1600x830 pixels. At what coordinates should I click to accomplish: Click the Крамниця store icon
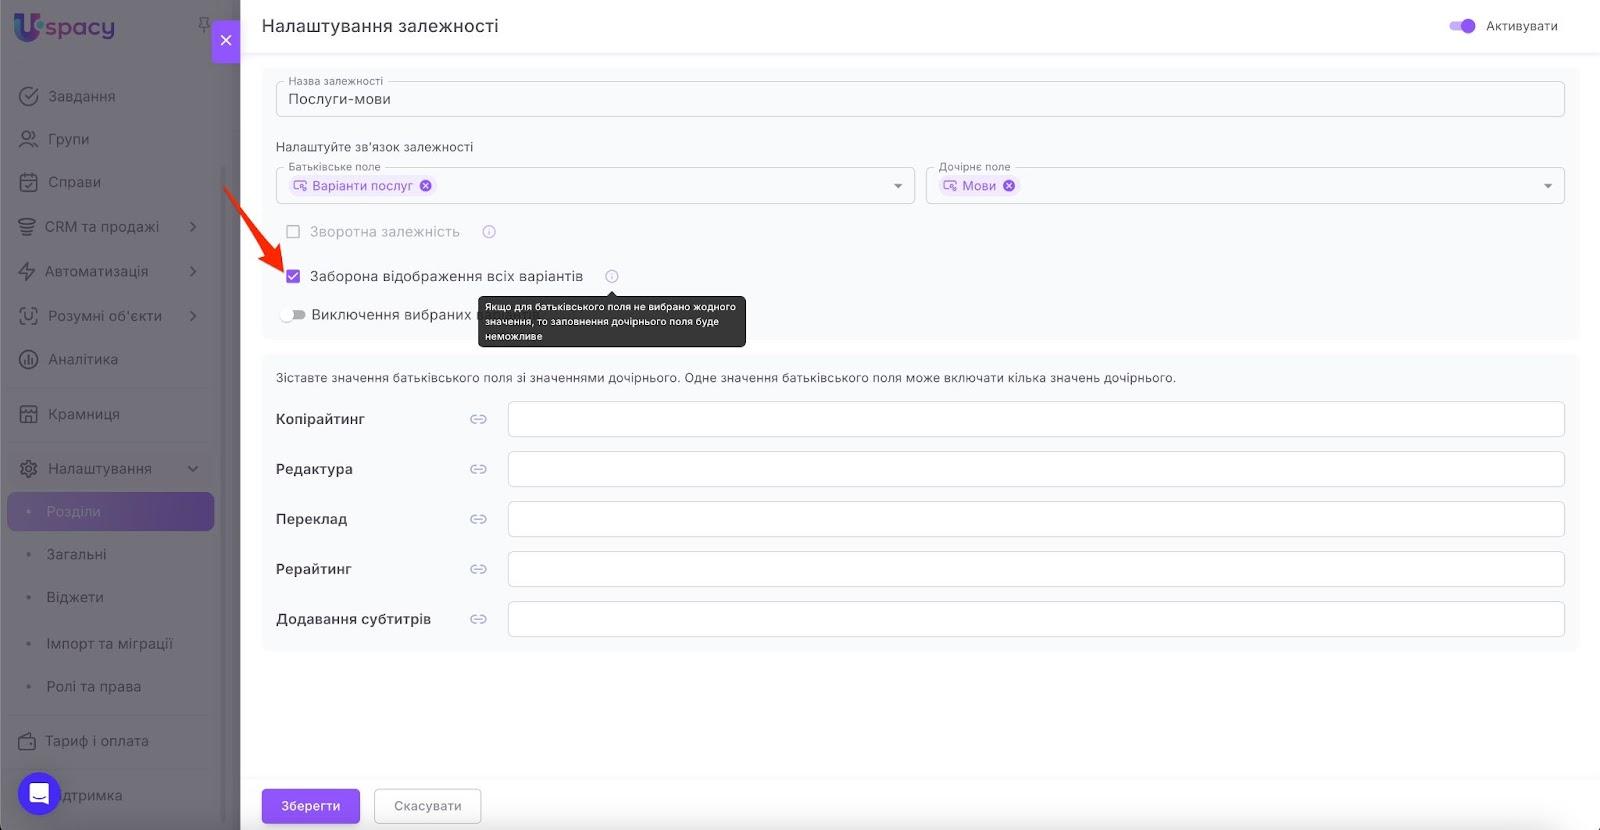pos(29,414)
